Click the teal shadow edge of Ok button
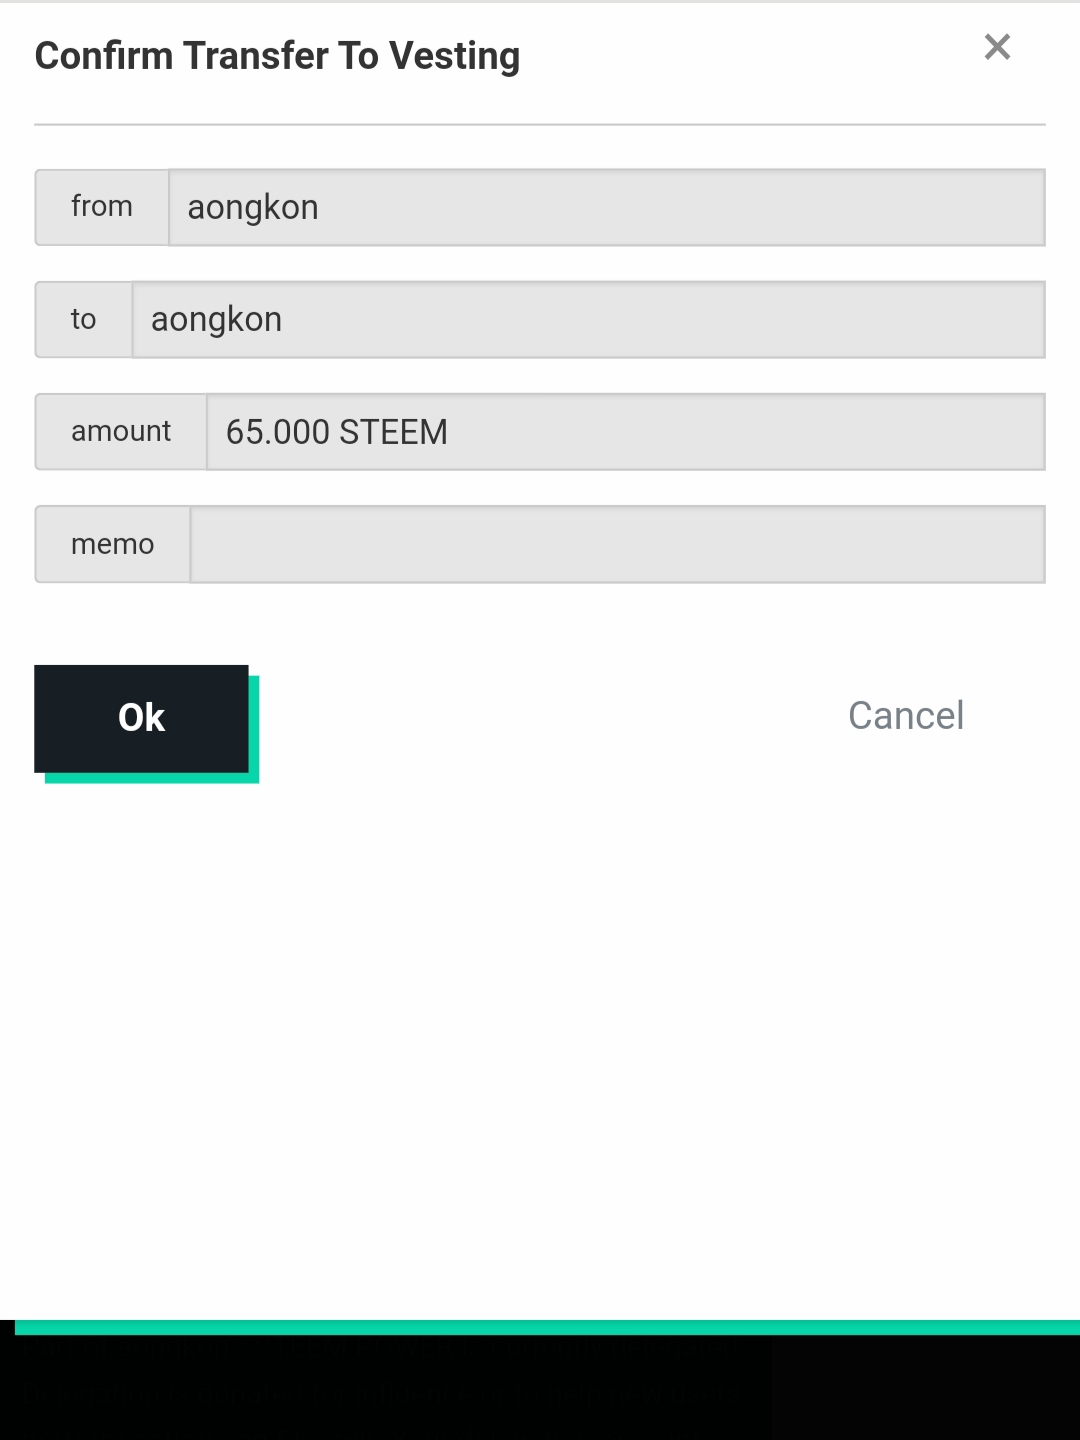The image size is (1080, 1440). (x=150, y=778)
